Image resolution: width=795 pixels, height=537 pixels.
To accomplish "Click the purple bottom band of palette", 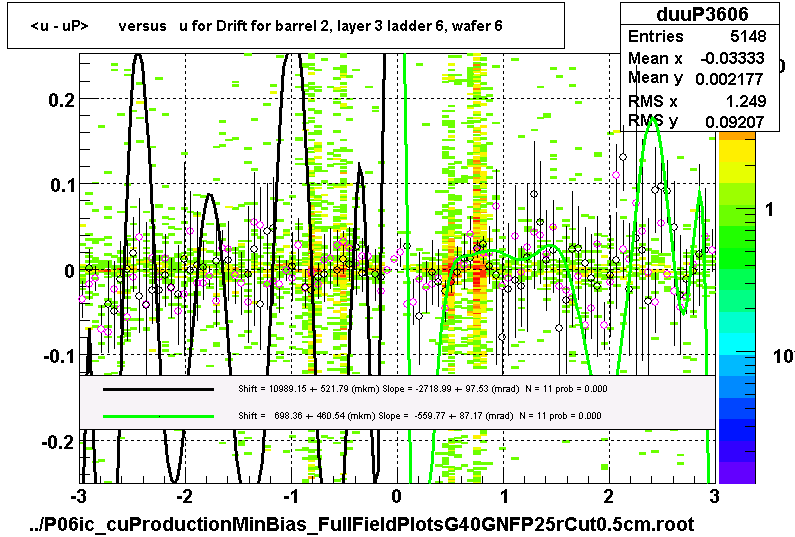I will click(x=737, y=473).
